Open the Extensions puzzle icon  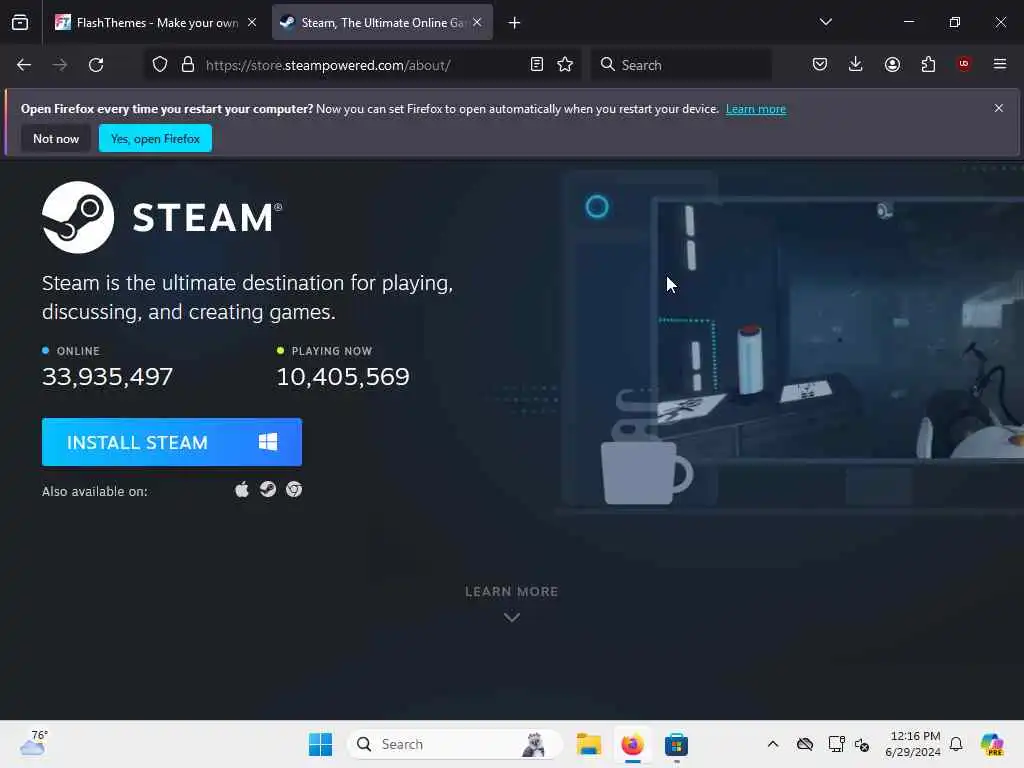click(928, 64)
